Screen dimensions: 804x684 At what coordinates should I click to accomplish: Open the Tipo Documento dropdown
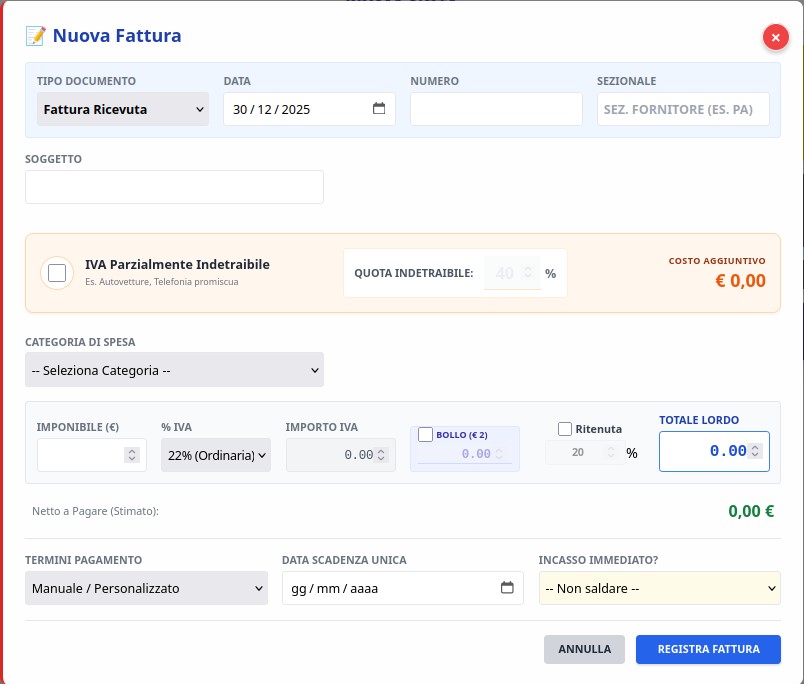click(123, 109)
